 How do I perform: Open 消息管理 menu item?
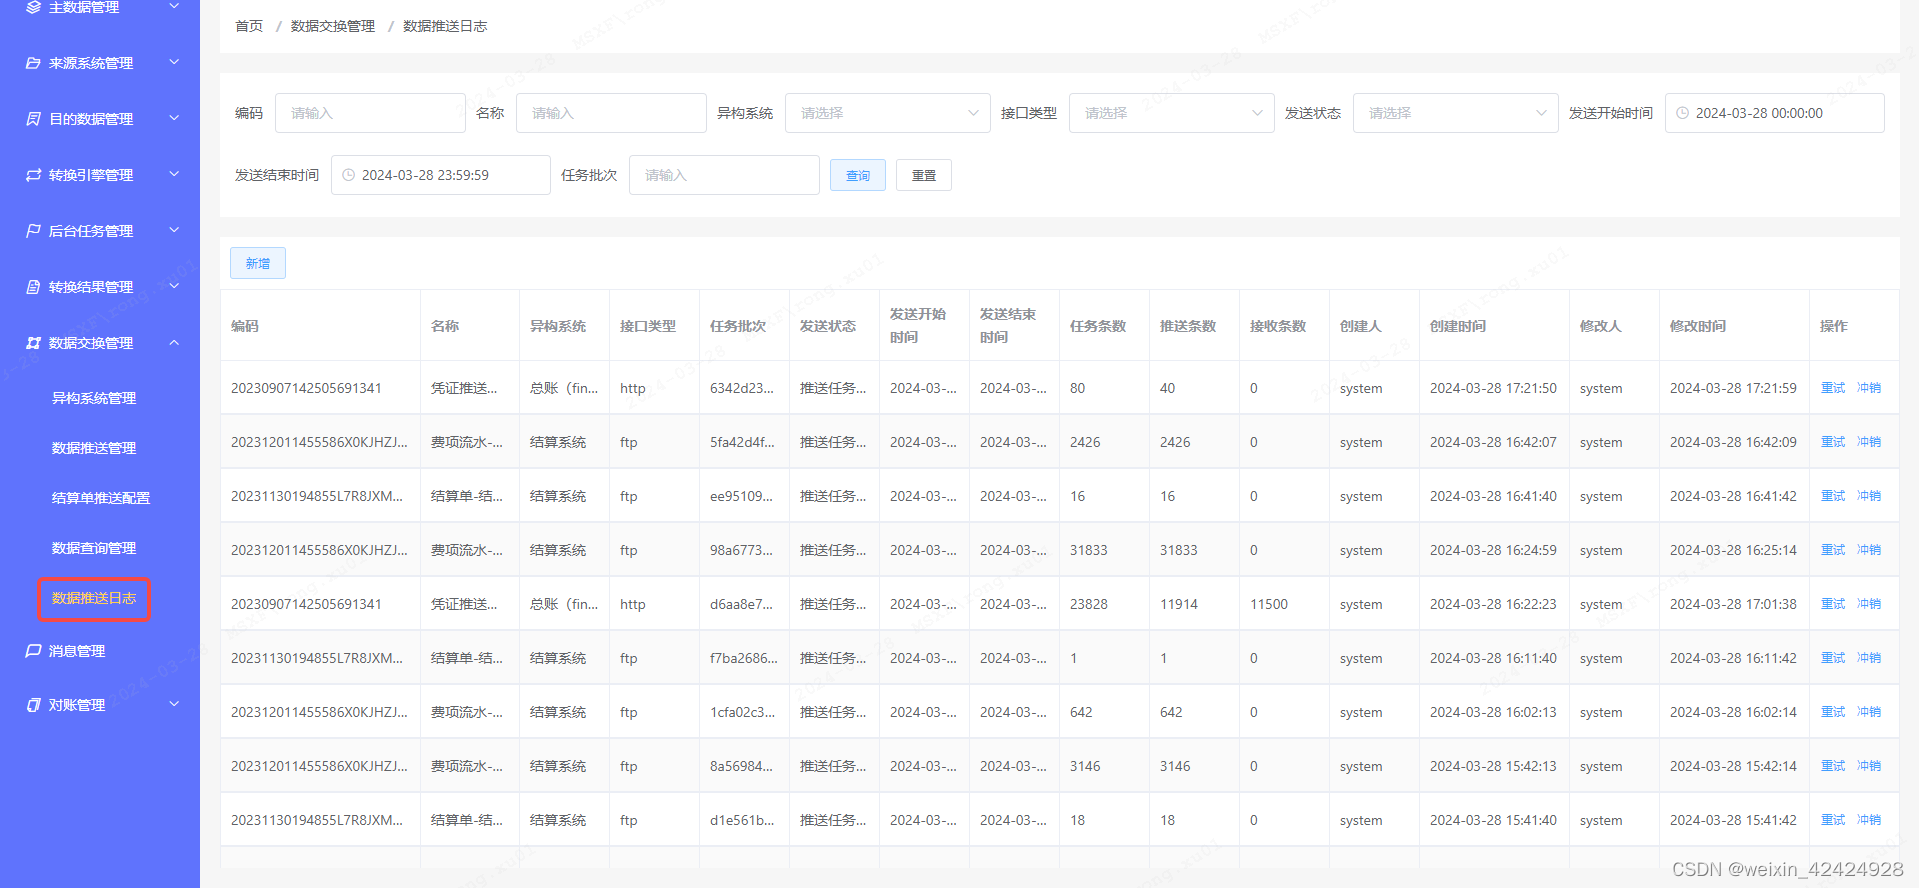77,651
